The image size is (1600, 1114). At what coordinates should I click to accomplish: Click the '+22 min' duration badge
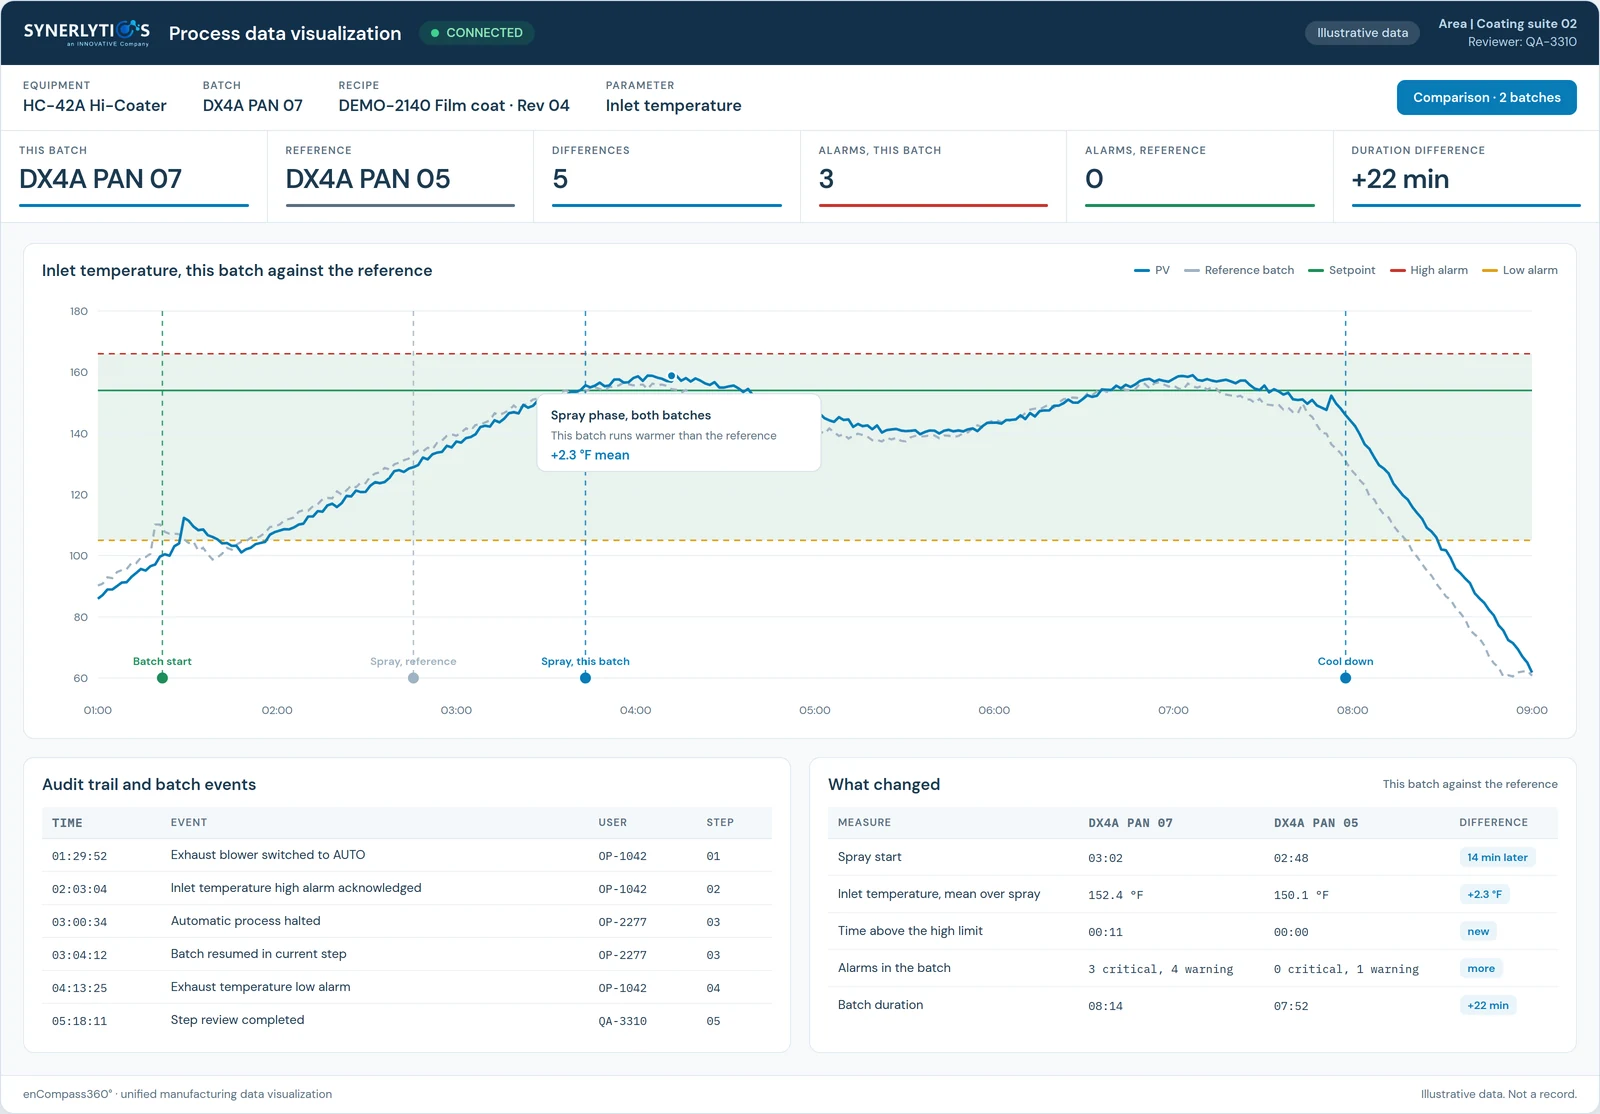(1488, 1005)
